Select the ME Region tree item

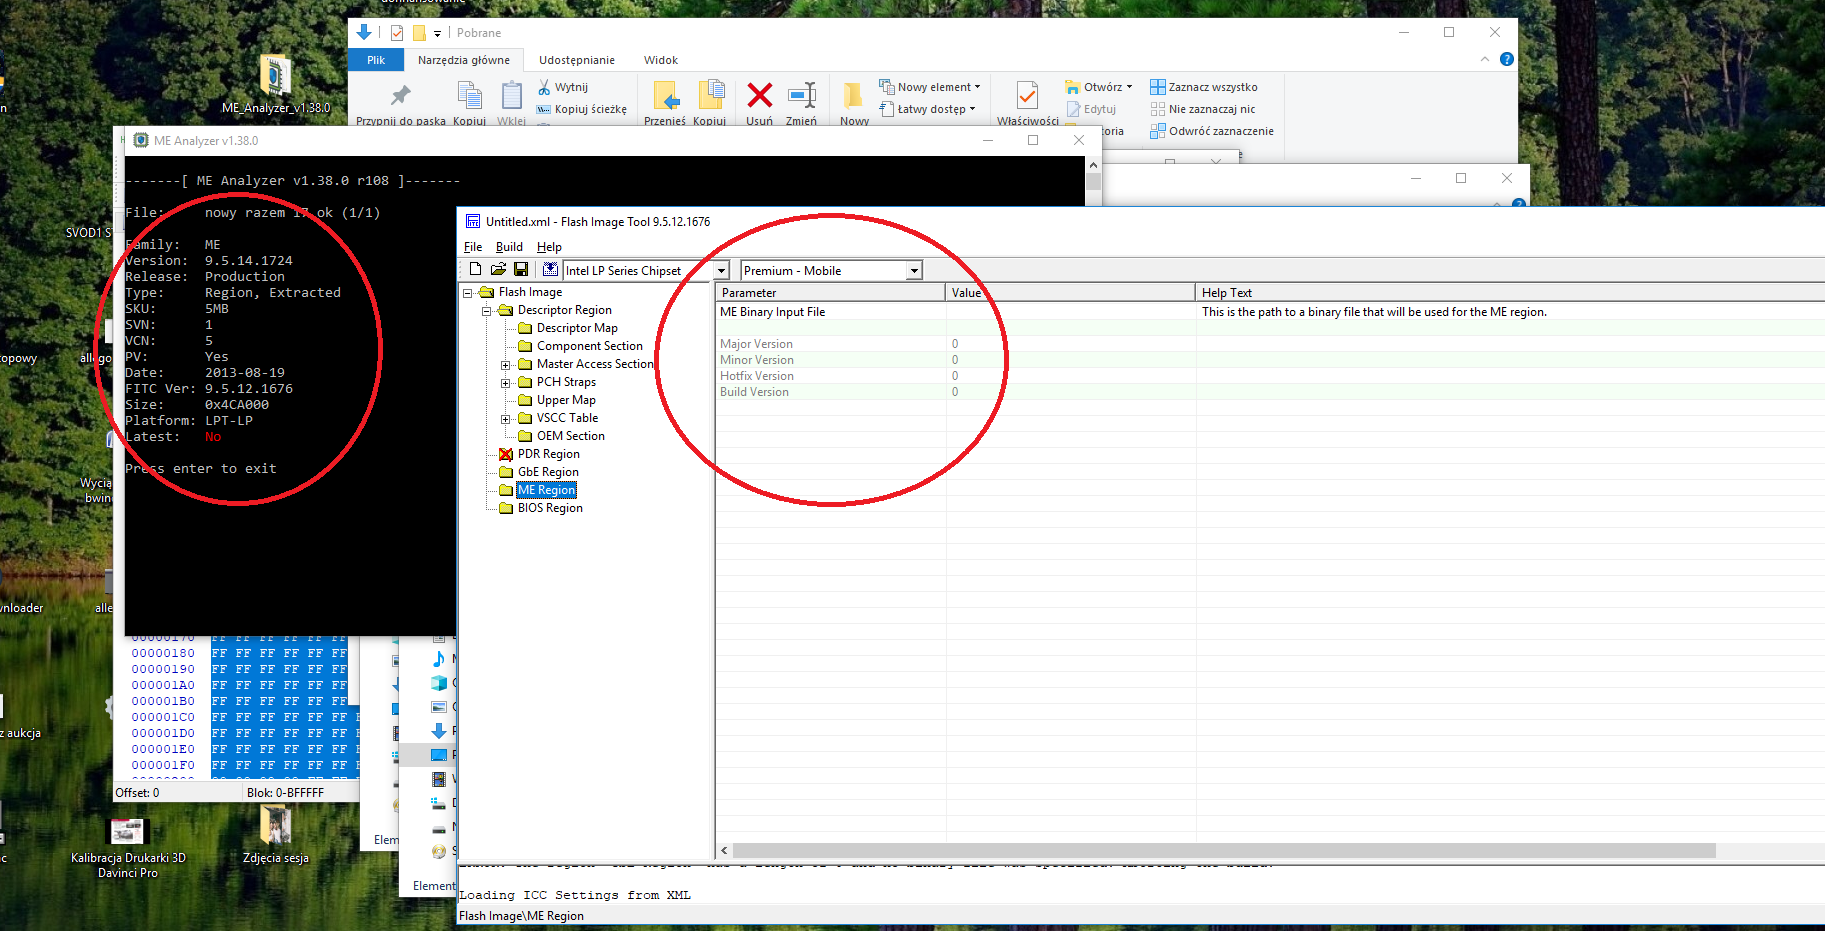546,490
